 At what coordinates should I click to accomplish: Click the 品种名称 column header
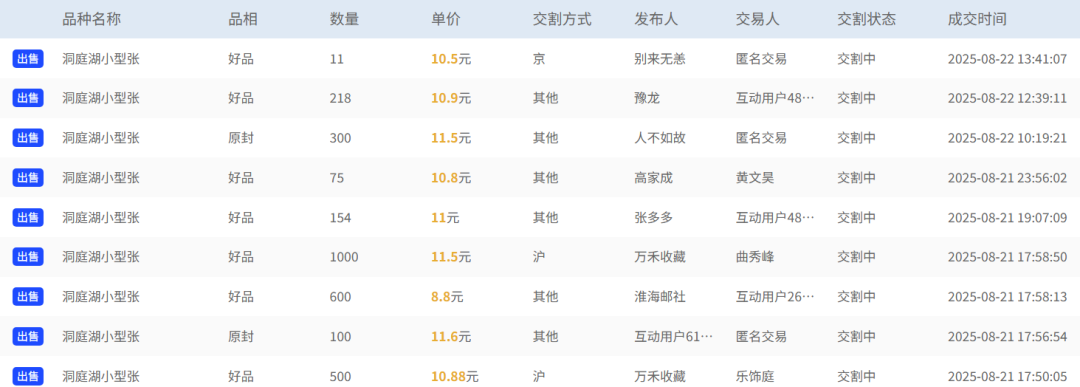tap(91, 19)
